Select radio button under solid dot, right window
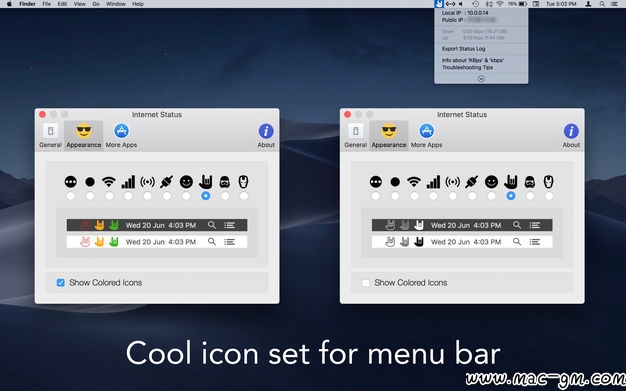The height and width of the screenshot is (391, 626). 395,196
